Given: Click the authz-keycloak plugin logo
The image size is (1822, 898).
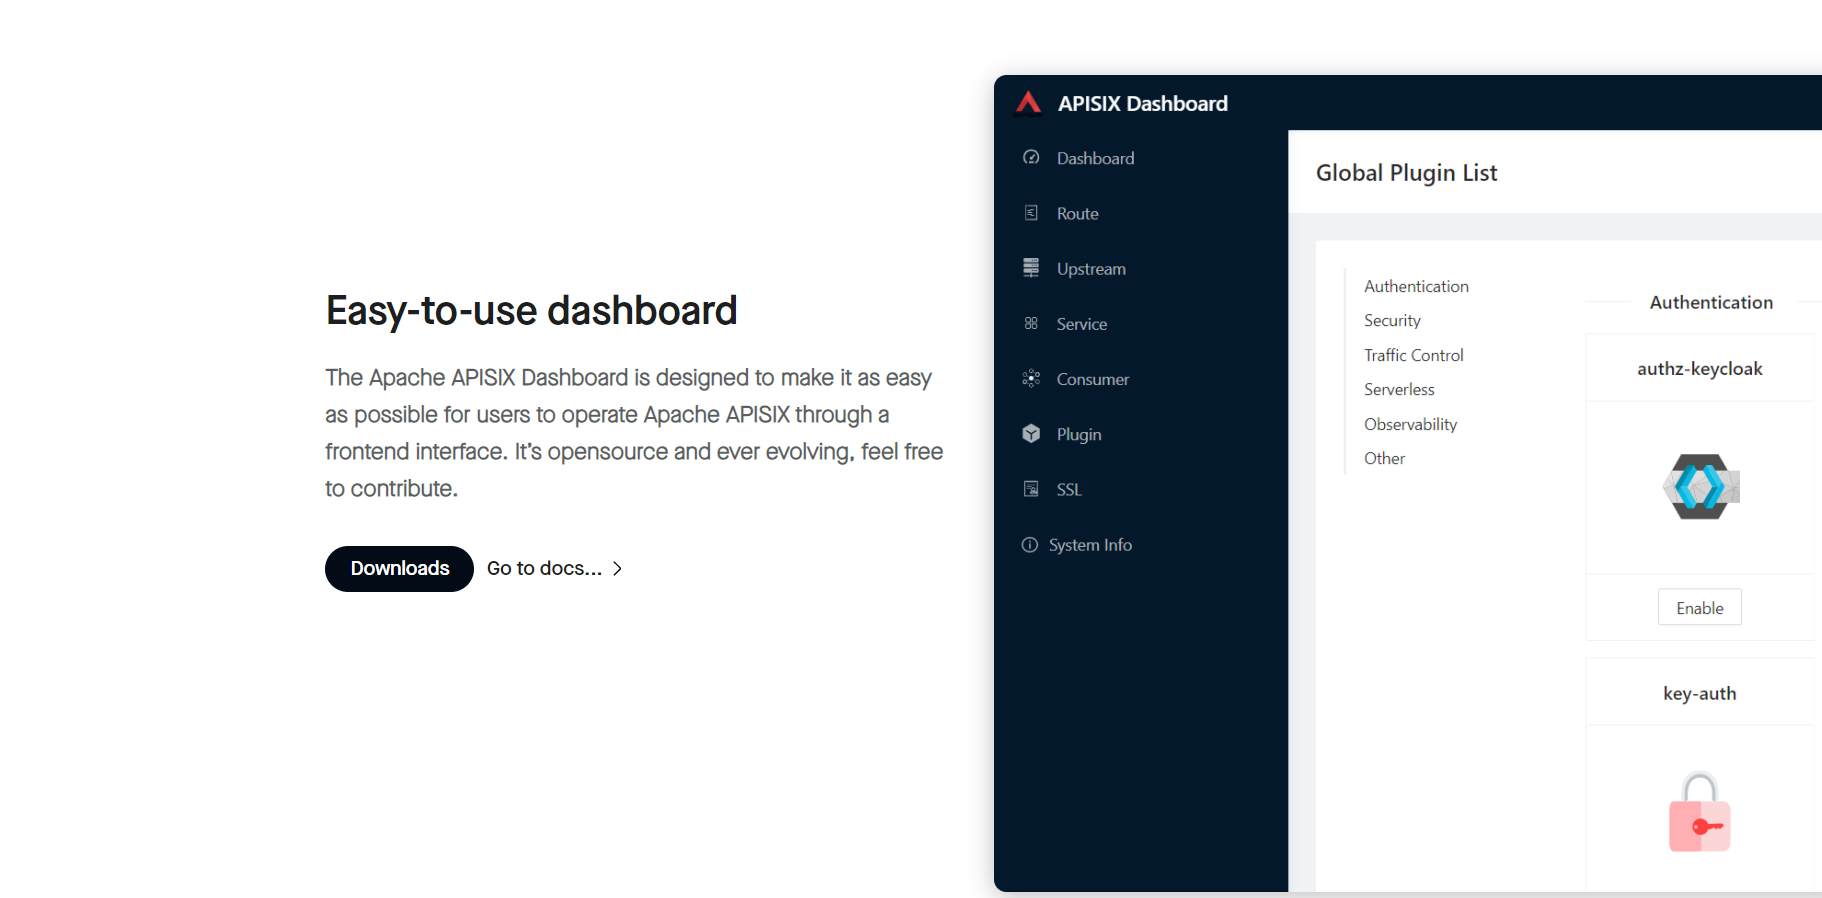Looking at the screenshot, I should [1701, 487].
